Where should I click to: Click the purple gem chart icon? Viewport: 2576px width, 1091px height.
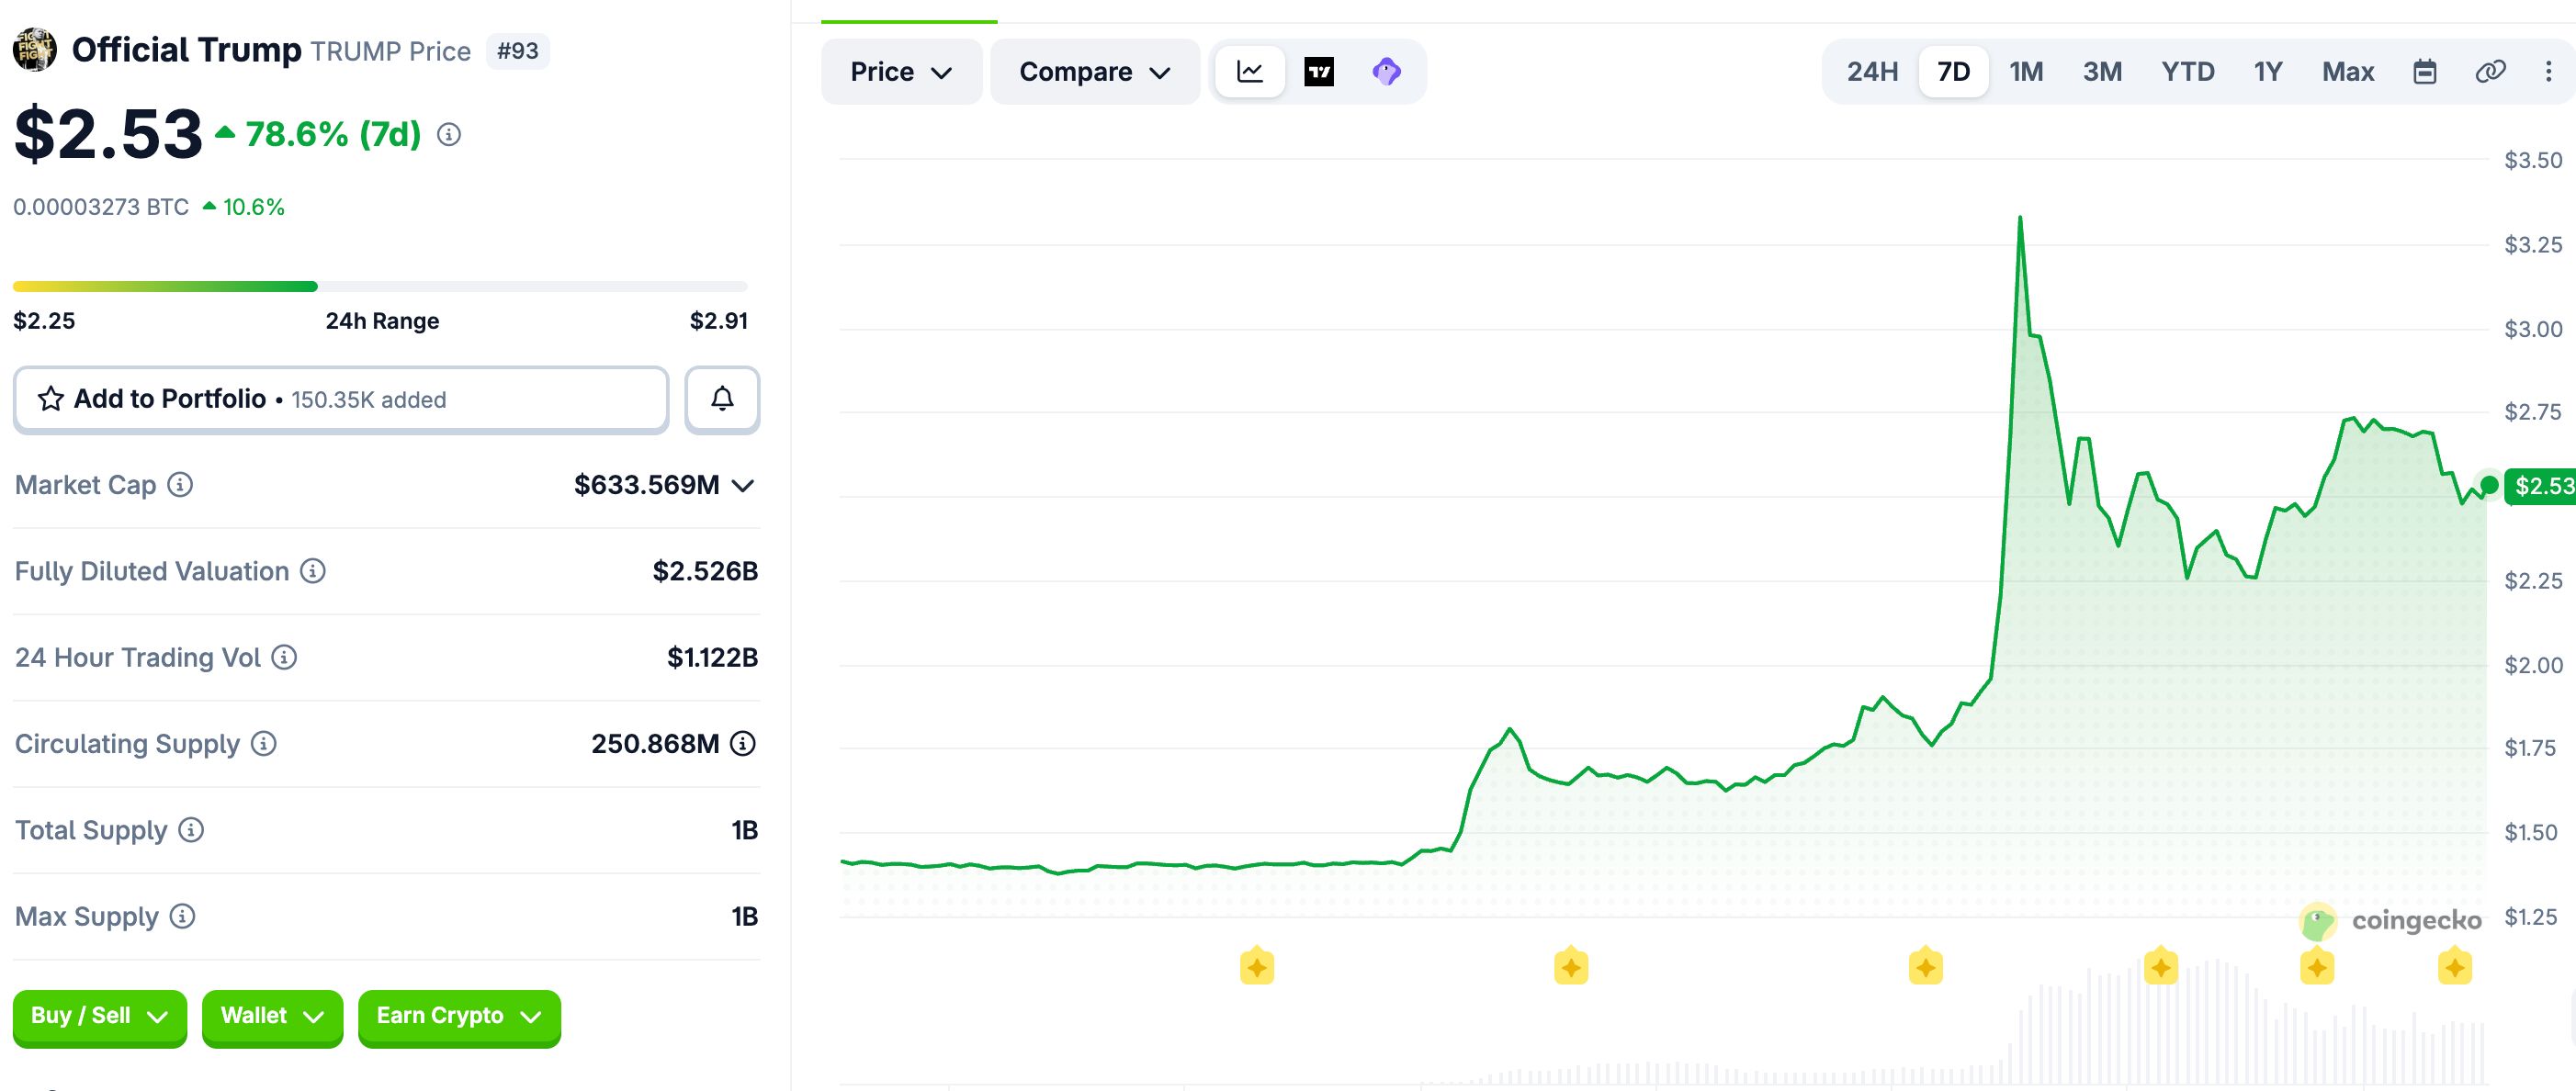[1387, 71]
